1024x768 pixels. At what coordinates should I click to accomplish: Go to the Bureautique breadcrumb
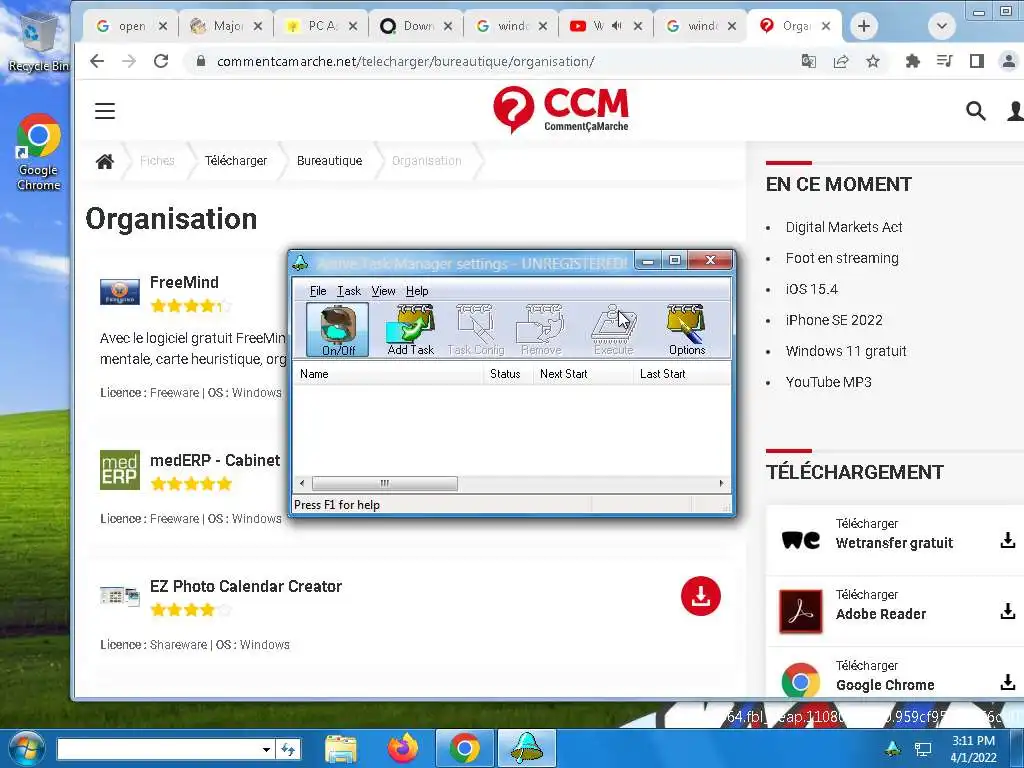coord(329,161)
